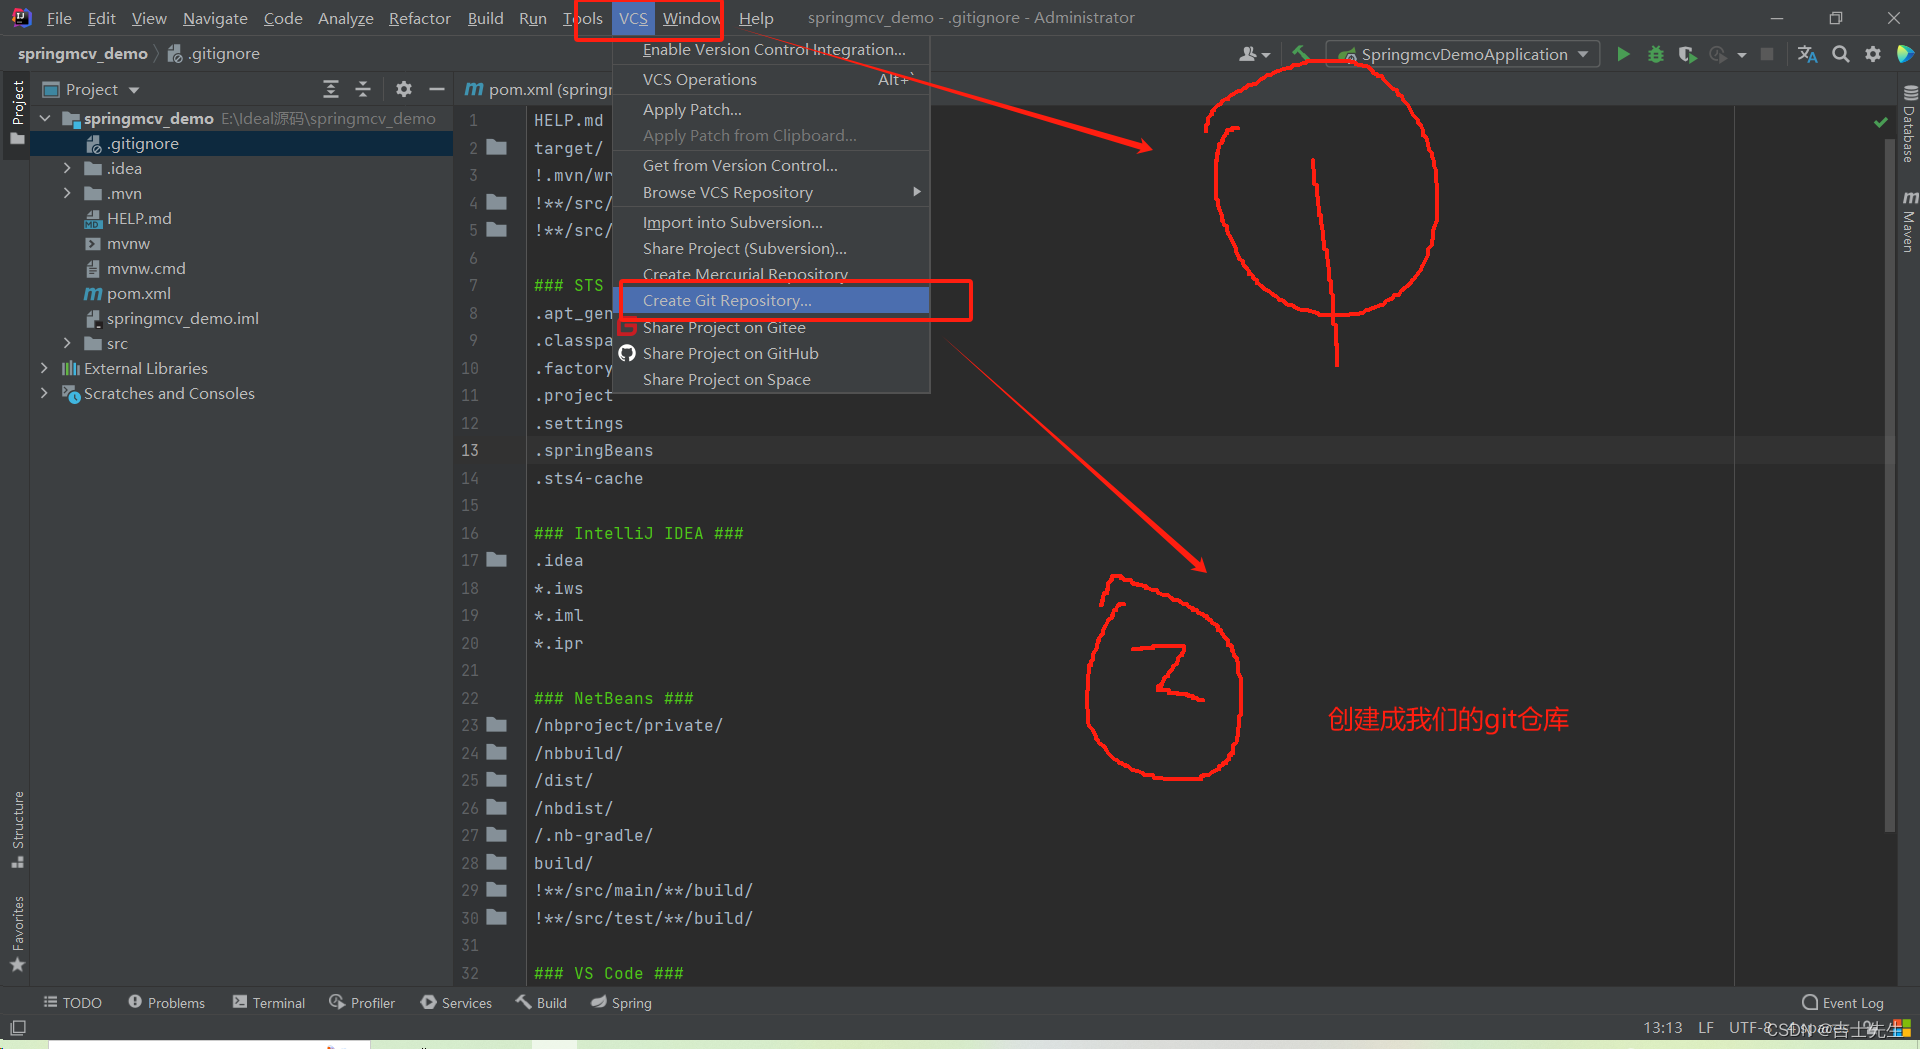The image size is (1920, 1049).
Task: Run SpringmcvDemoApplication with the green play icon
Action: 1623,54
